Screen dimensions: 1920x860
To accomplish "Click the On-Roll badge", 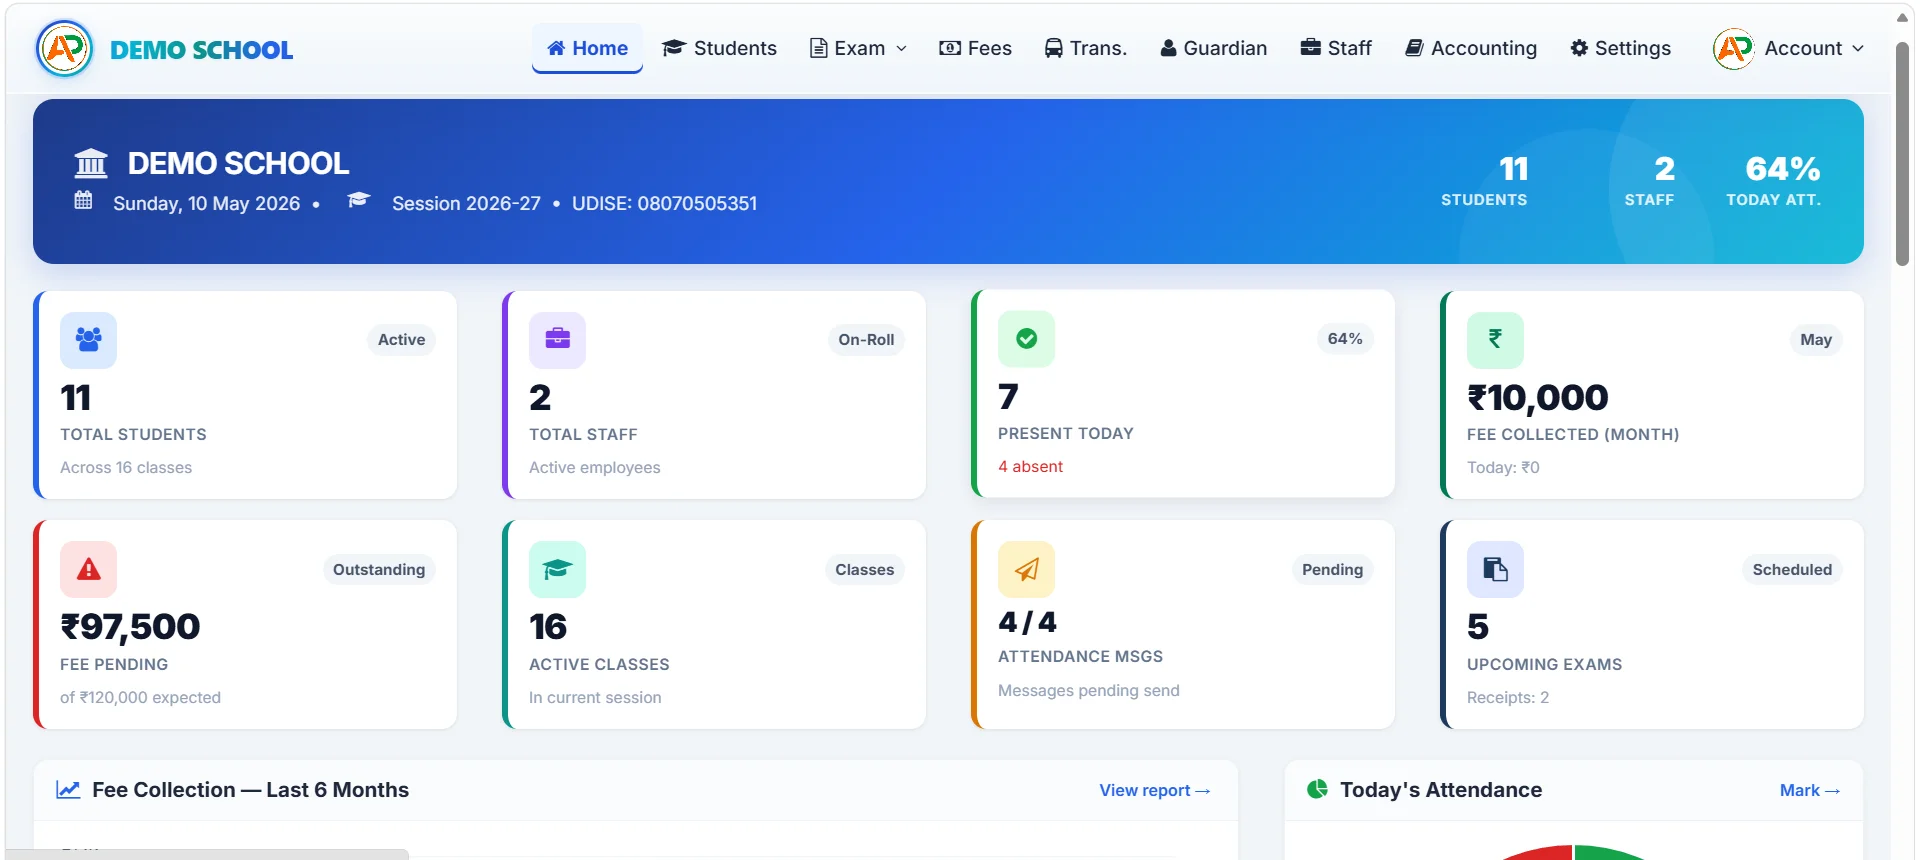I will click(x=866, y=340).
